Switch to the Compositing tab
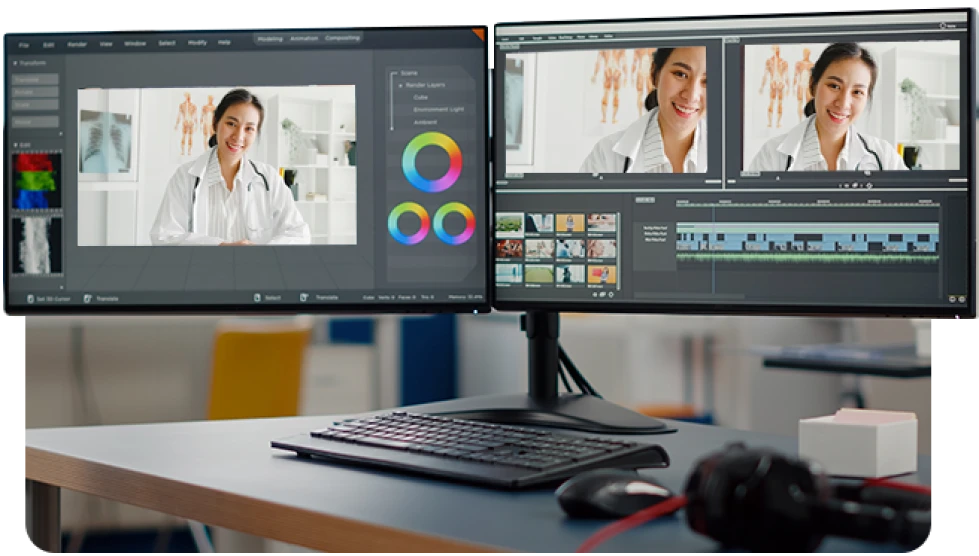Screen dimensions: 979x556 (x=342, y=38)
